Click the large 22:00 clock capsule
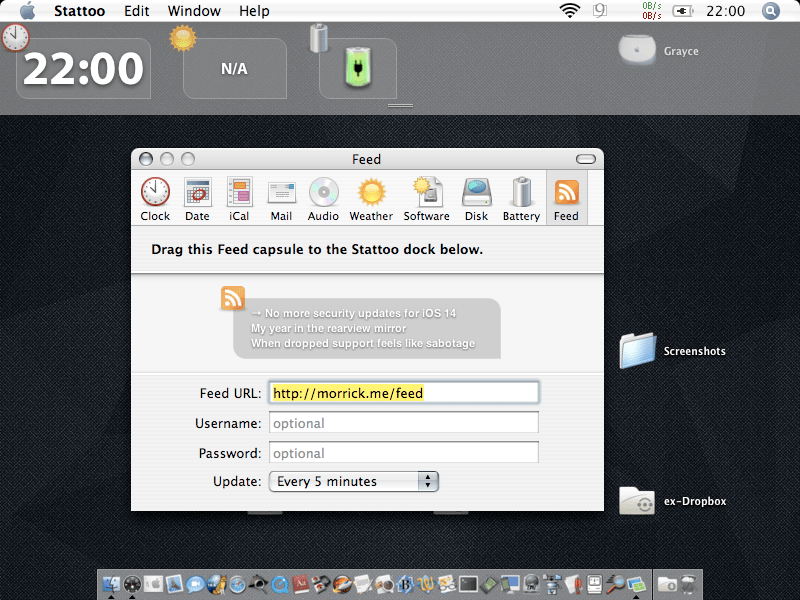Viewport: 800px width, 600px height. click(84, 69)
